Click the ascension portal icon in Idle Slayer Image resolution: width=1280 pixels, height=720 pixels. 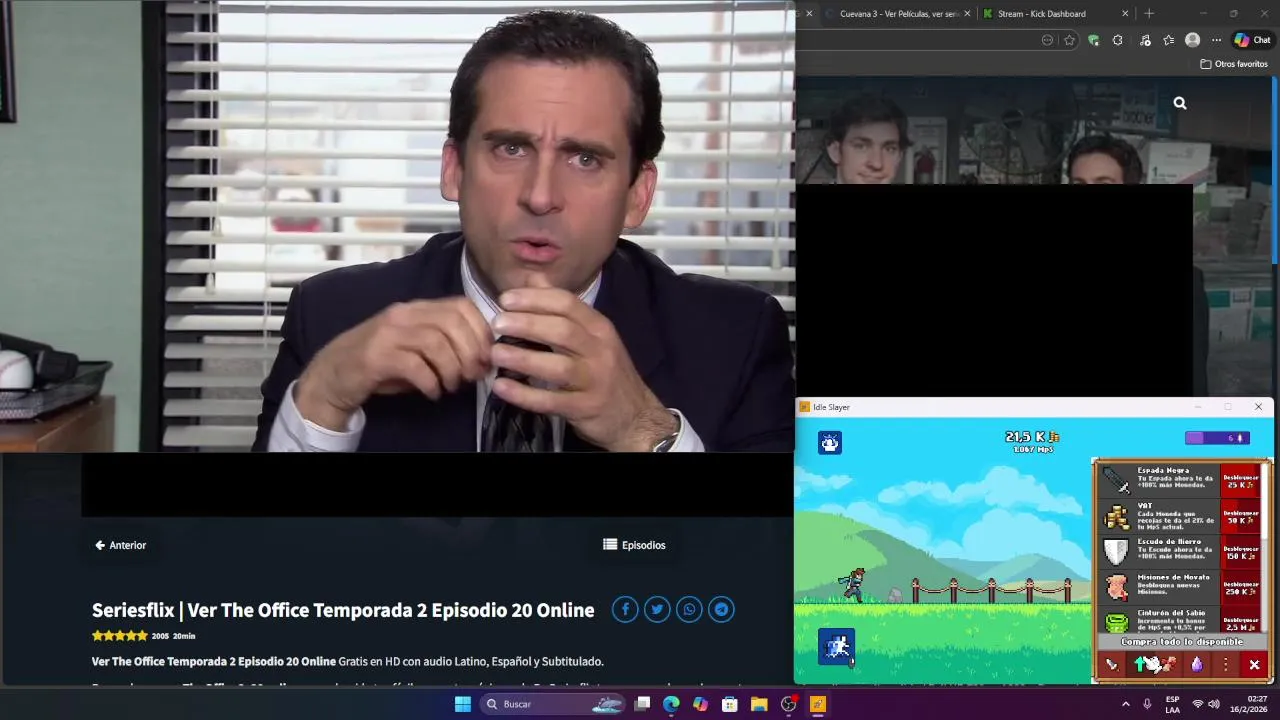pyautogui.click(x=830, y=443)
